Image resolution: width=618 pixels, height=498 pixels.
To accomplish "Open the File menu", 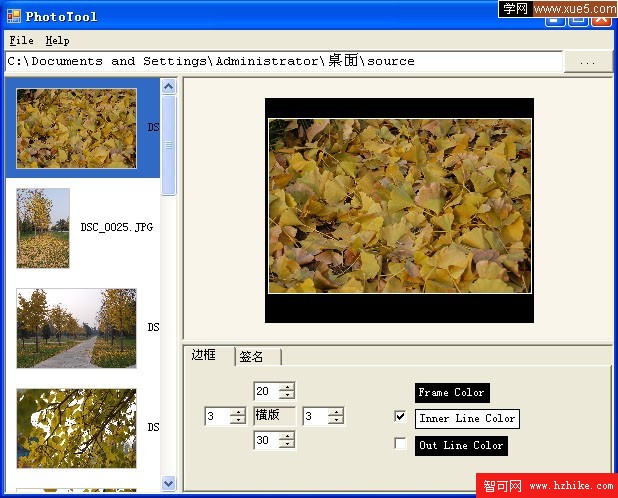I will 21,40.
